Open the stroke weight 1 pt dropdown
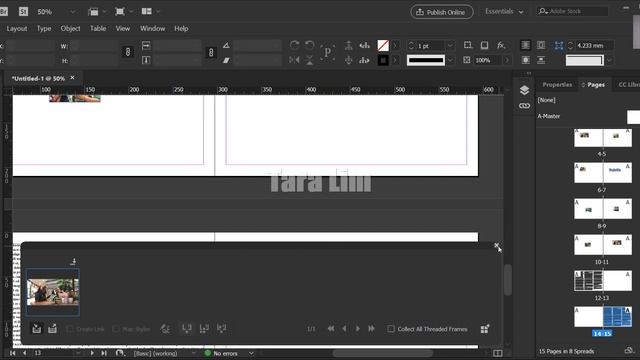 [450, 46]
